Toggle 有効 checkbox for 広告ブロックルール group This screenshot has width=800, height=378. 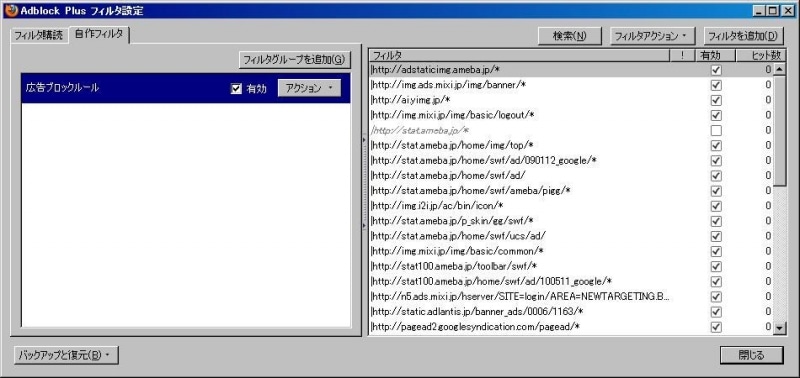click(236, 89)
